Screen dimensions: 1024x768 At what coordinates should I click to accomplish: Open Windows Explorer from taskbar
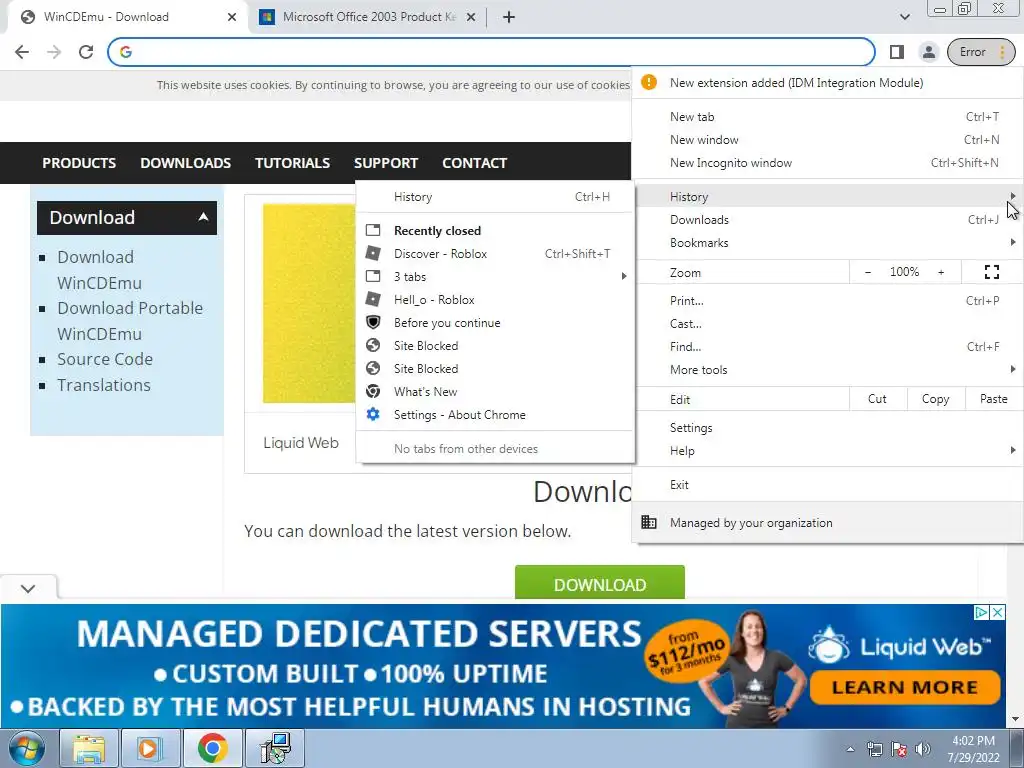click(x=89, y=748)
